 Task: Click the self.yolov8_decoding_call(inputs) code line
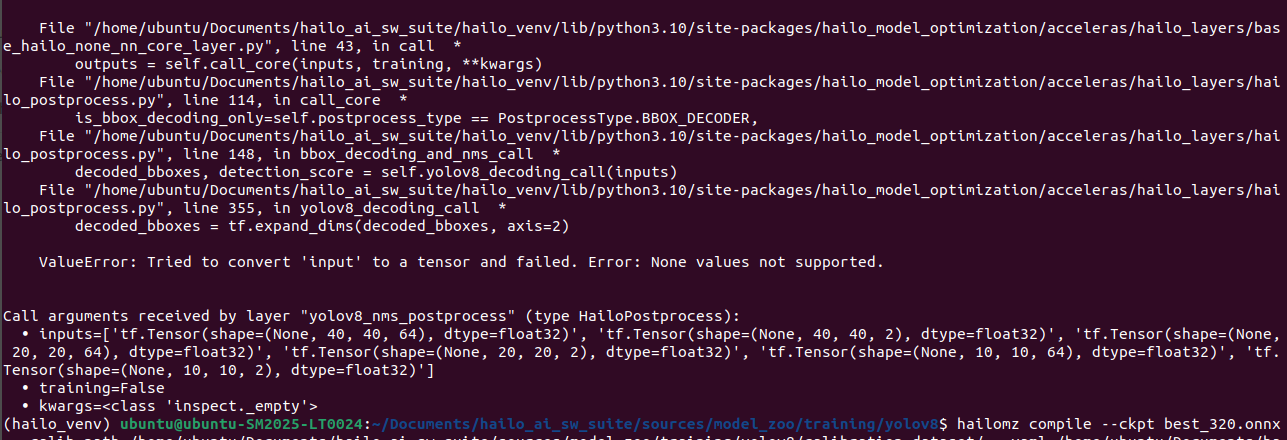pyautogui.click(x=376, y=172)
